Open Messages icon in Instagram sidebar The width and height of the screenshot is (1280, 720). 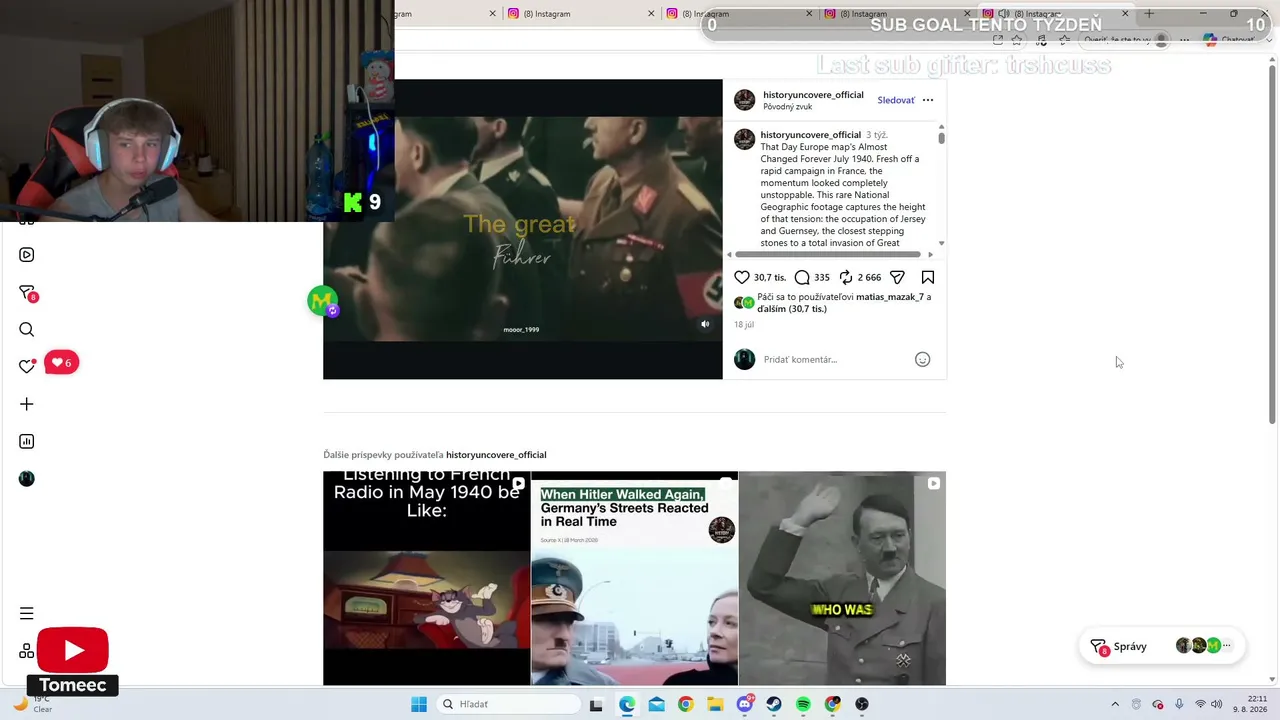click(27, 293)
